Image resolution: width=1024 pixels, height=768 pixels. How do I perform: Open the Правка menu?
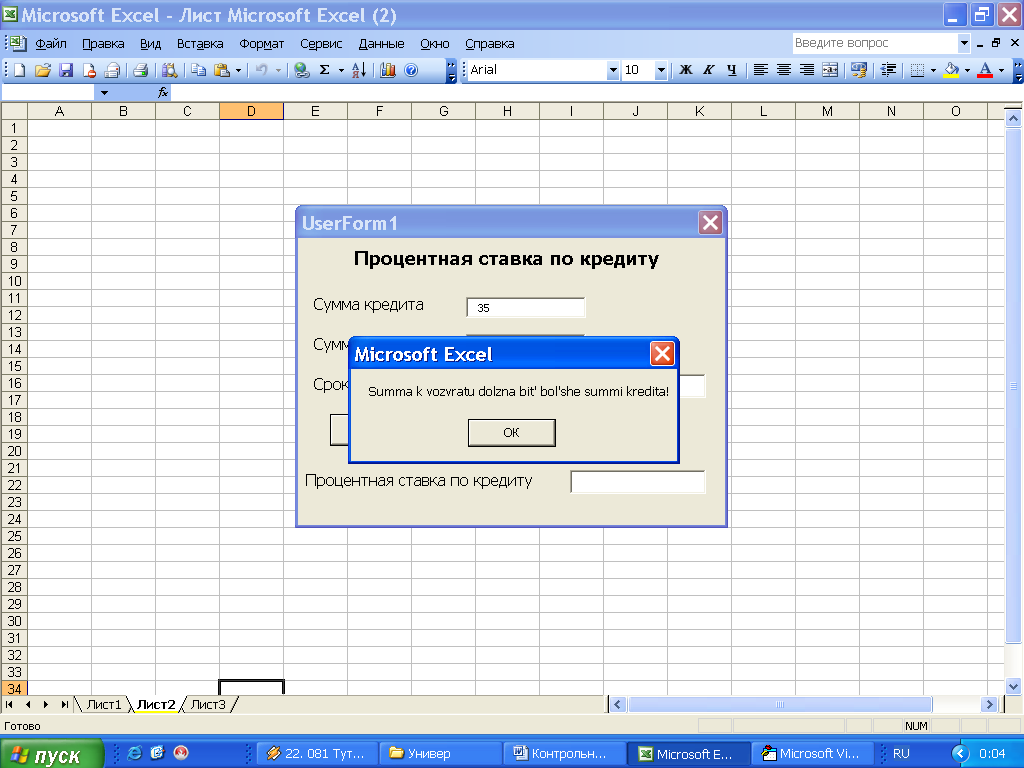pyautogui.click(x=103, y=44)
